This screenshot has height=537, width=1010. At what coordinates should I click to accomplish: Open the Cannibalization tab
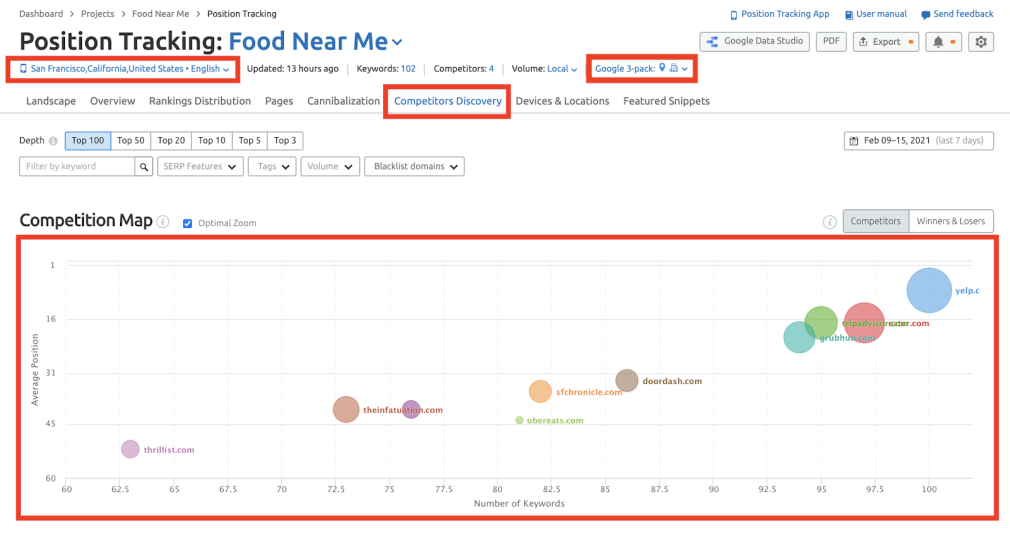[x=343, y=101]
